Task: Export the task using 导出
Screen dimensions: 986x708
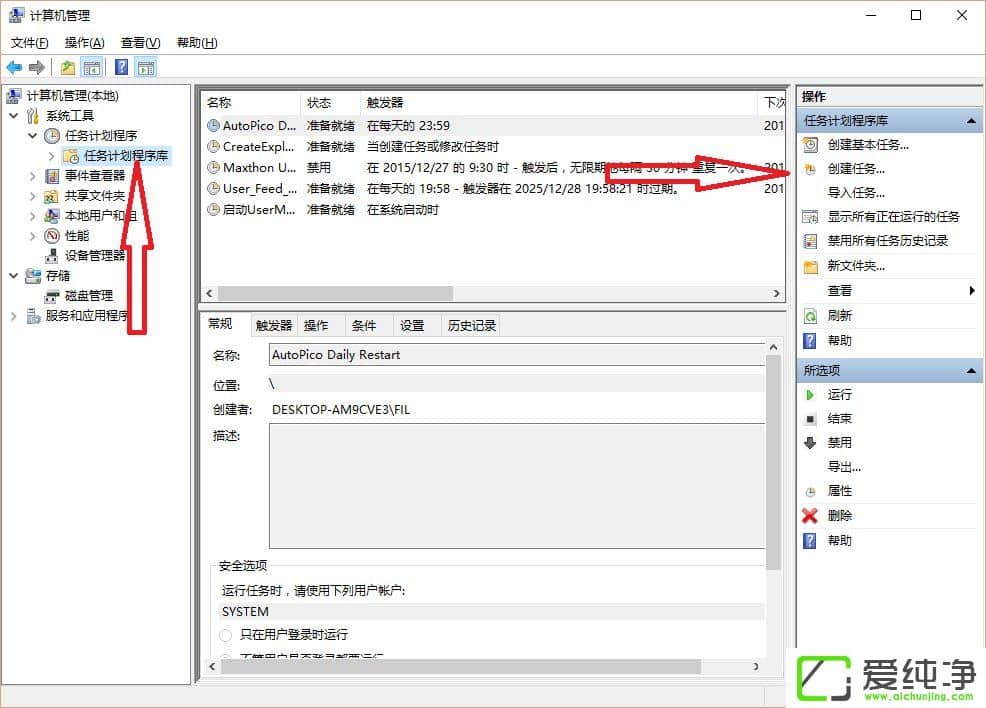Action: (843, 466)
